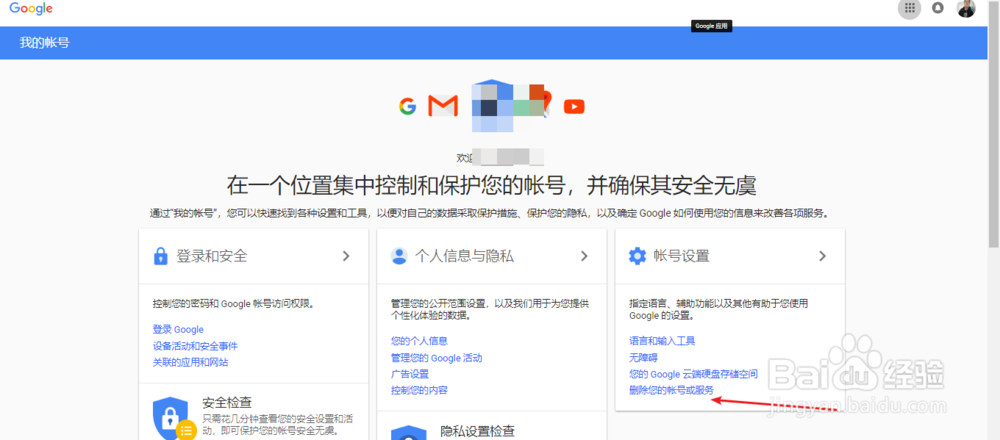The width and height of the screenshot is (1000, 440).
Task: Click the YouTube play icon
Action: tap(574, 106)
